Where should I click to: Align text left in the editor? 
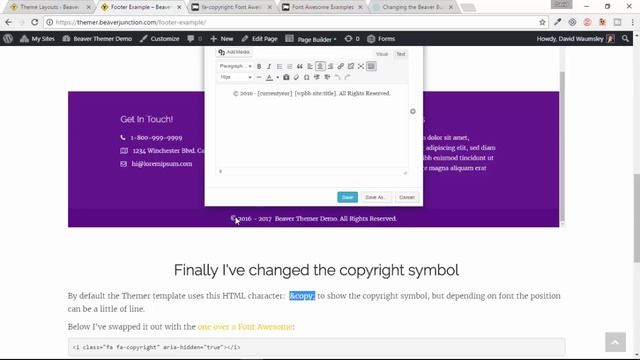tap(310, 66)
